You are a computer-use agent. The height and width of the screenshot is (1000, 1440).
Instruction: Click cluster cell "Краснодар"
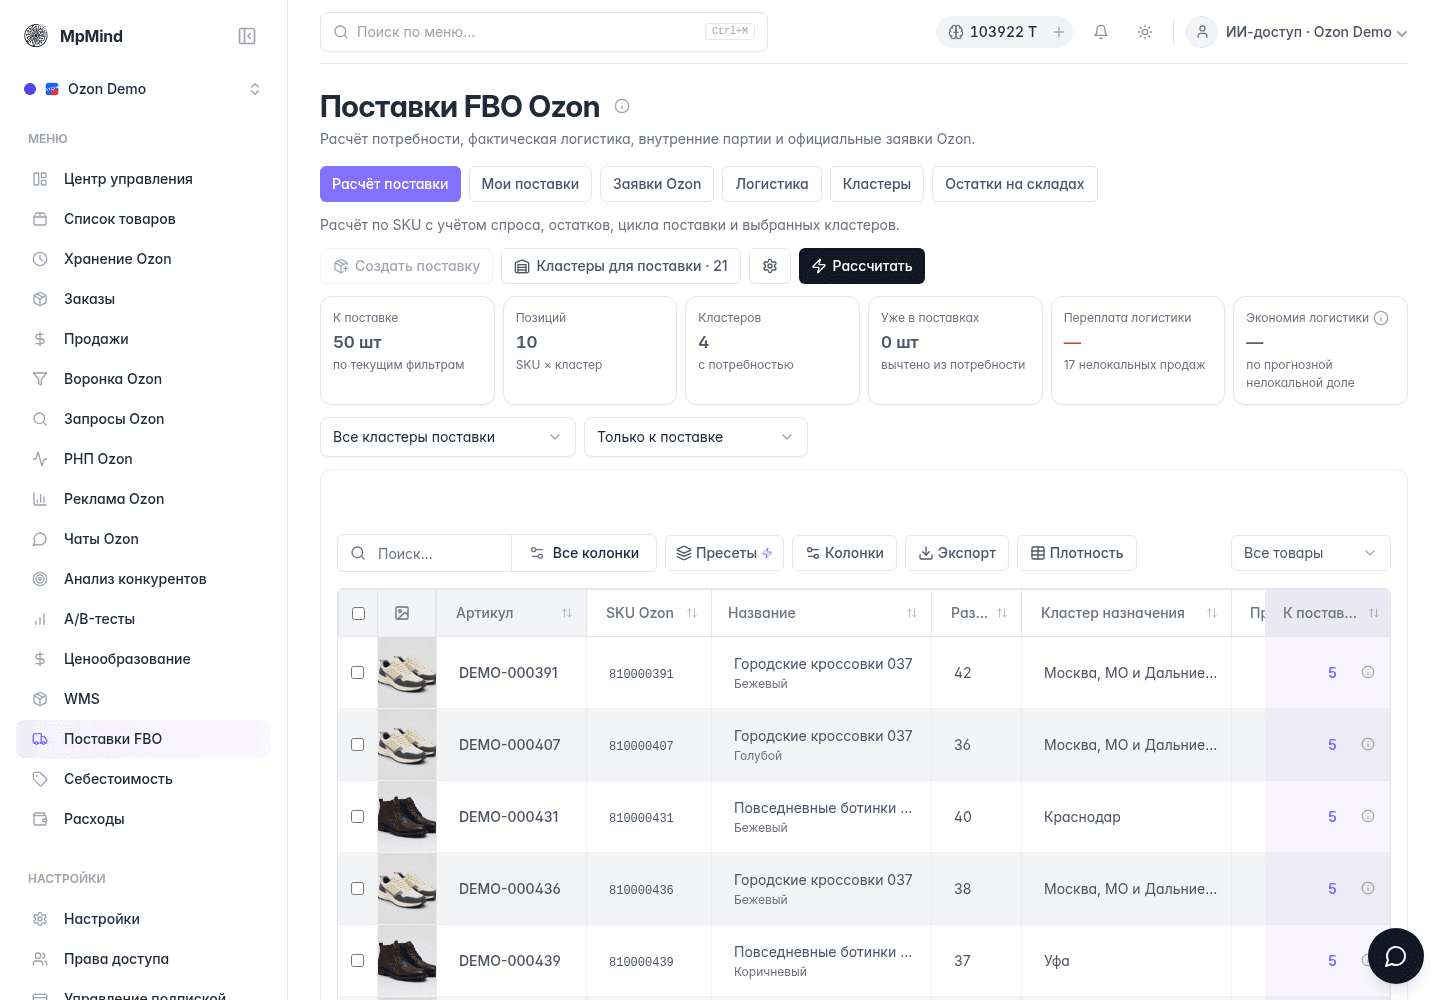point(1082,817)
